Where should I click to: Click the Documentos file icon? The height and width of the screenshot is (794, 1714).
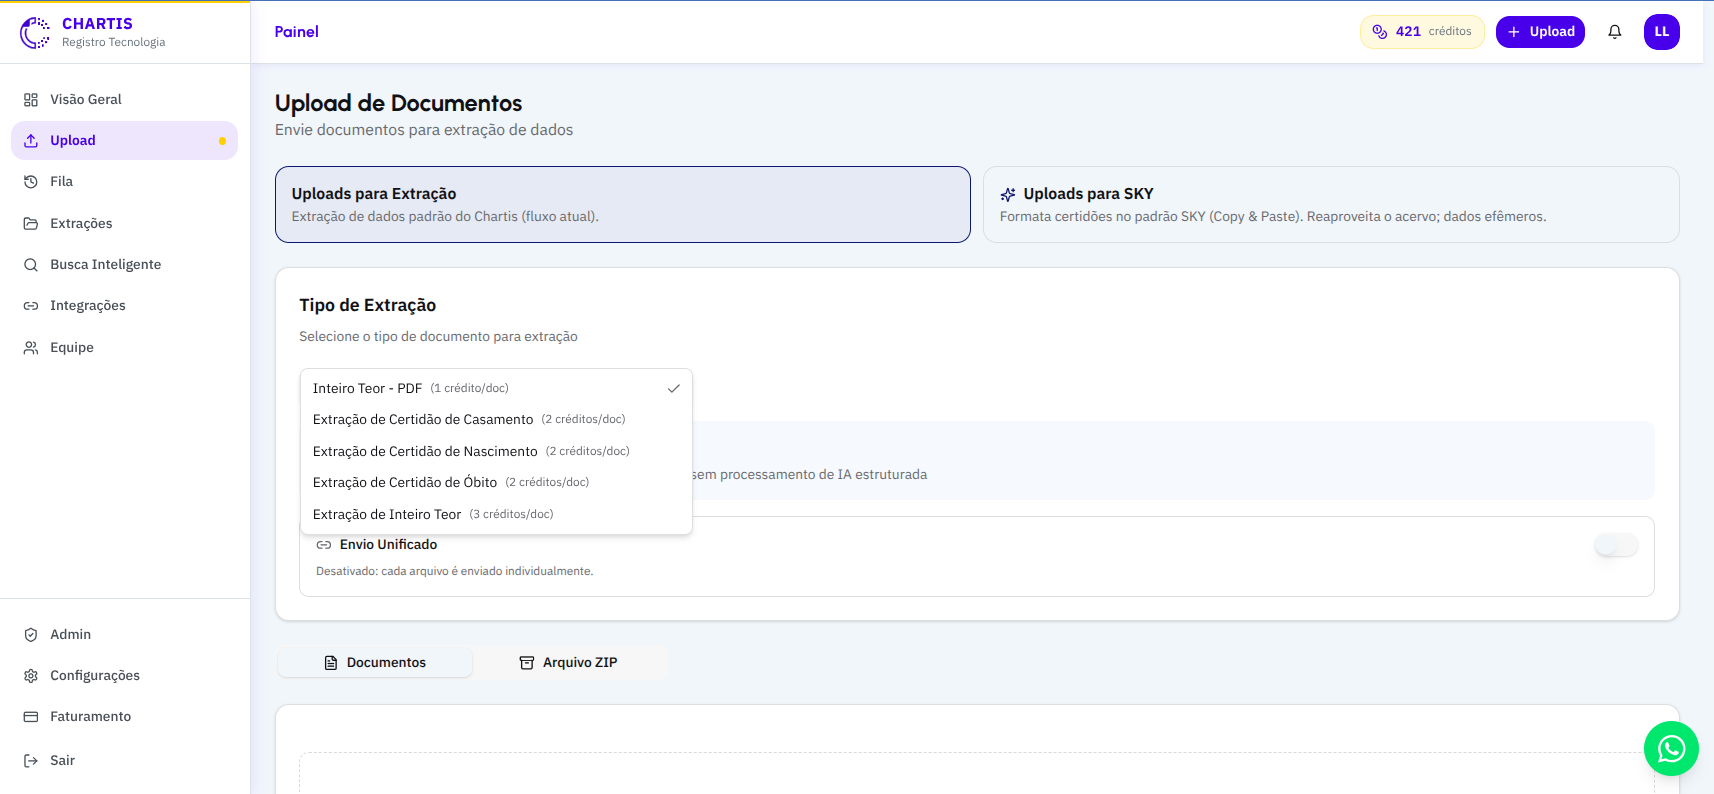click(x=331, y=663)
